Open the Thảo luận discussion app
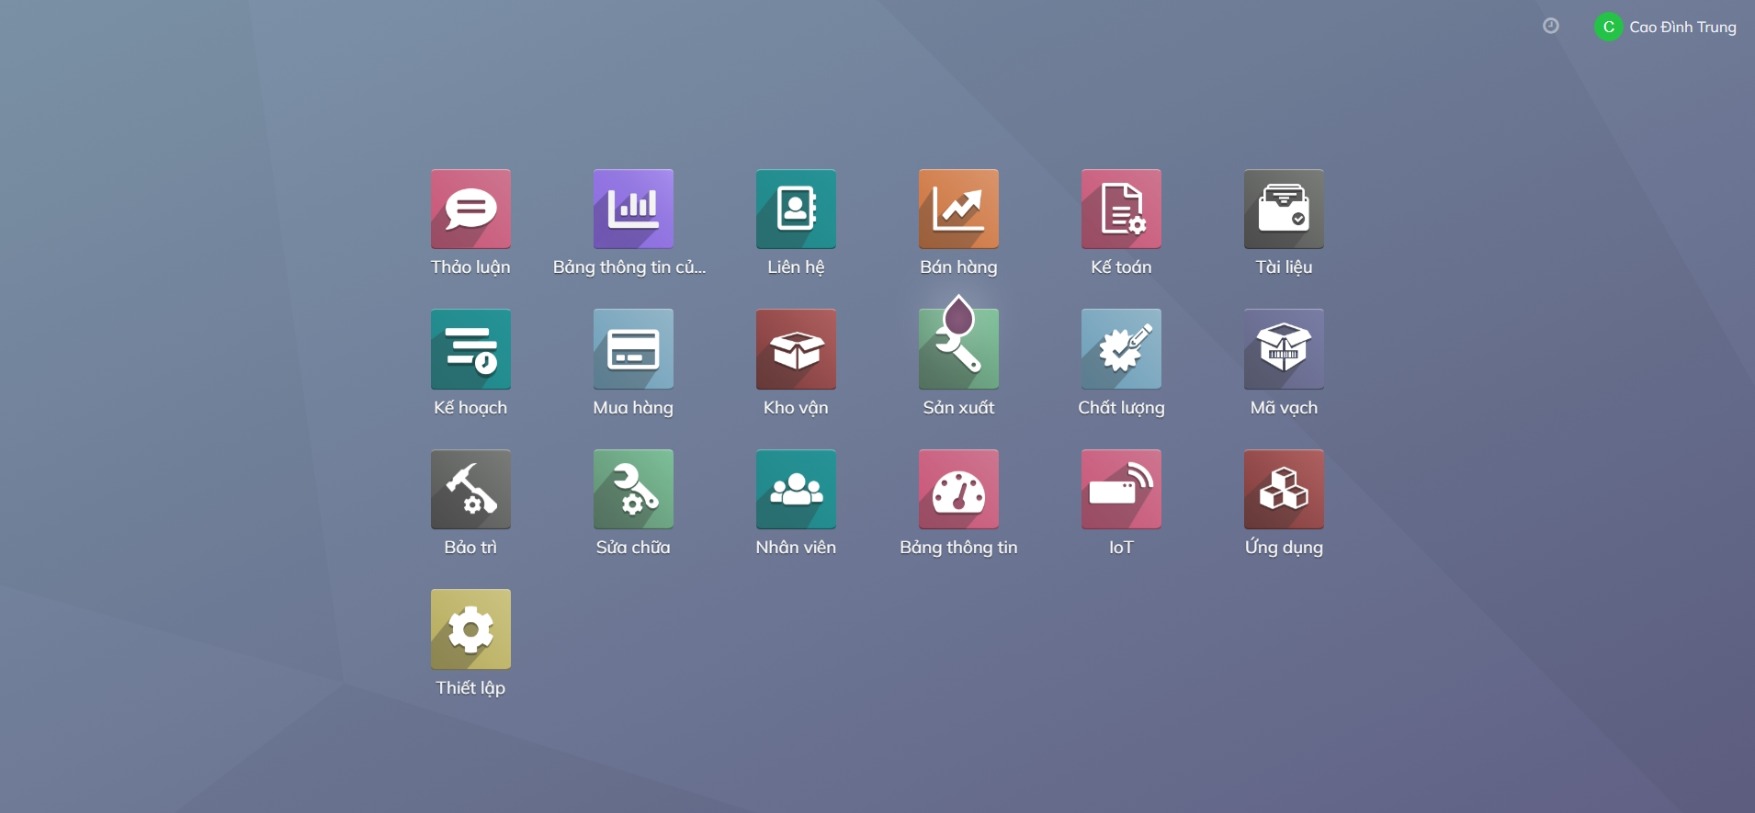 470,209
